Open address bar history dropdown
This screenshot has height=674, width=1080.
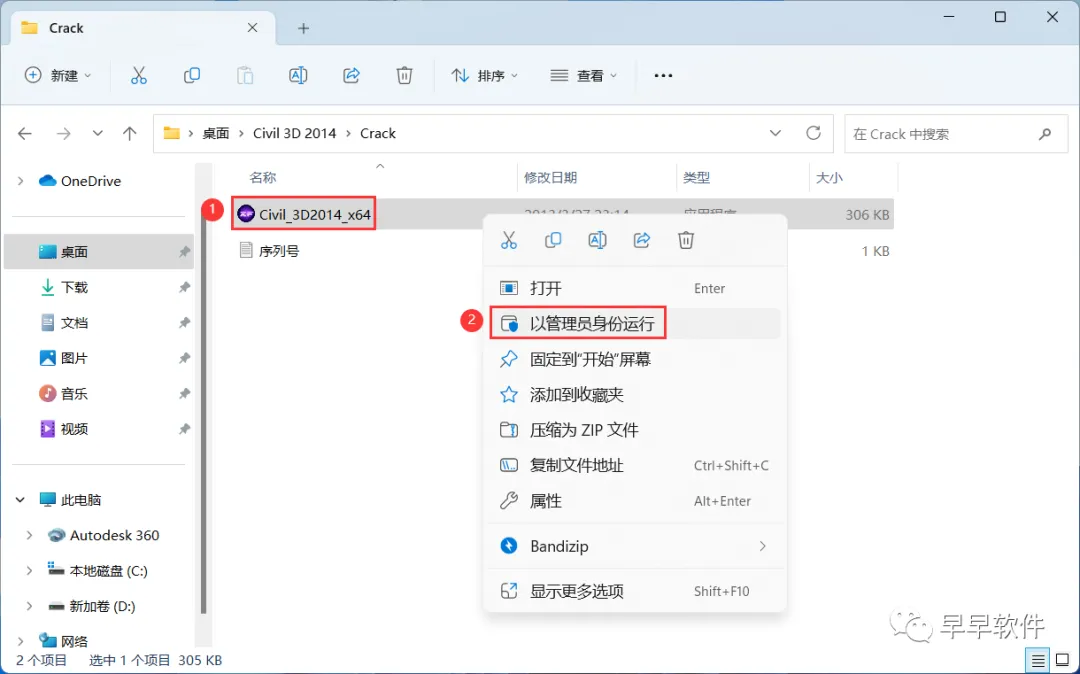776,133
